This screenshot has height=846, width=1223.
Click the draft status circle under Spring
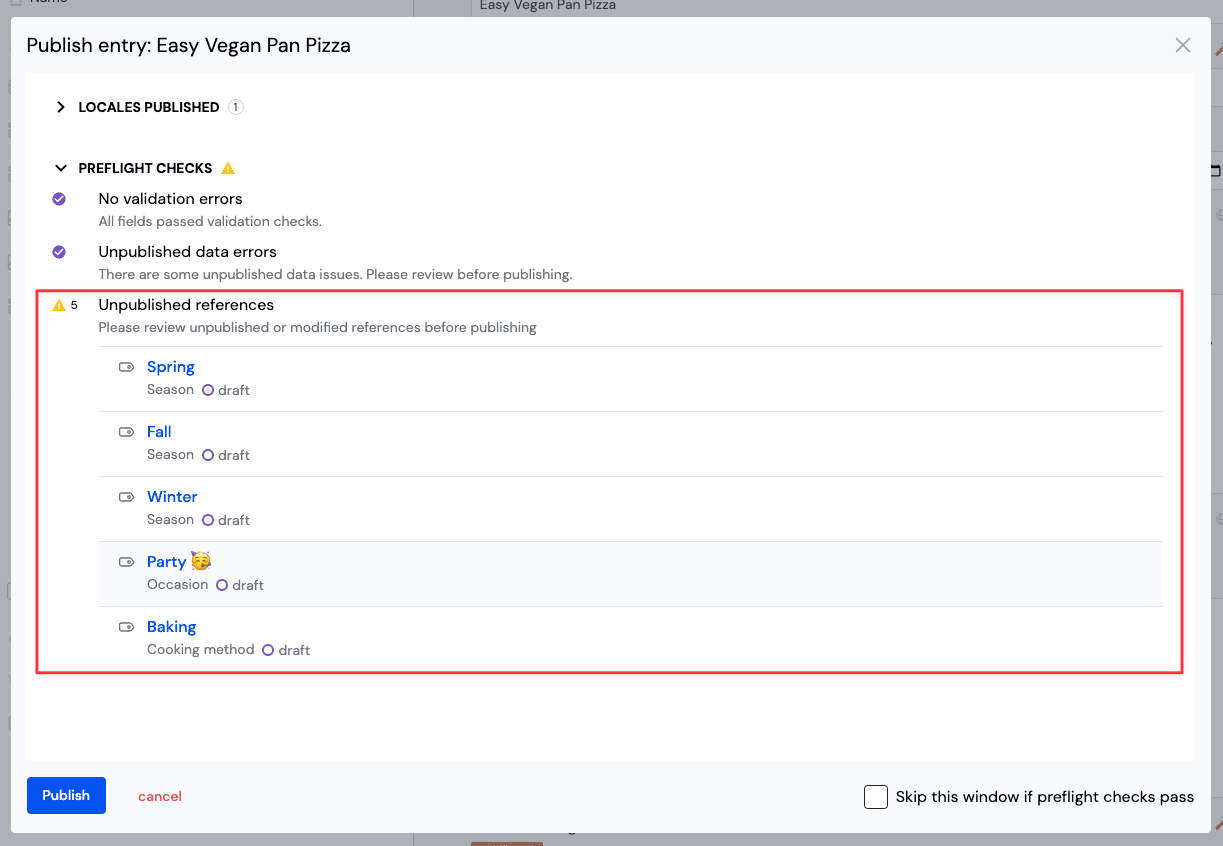[x=208, y=390]
